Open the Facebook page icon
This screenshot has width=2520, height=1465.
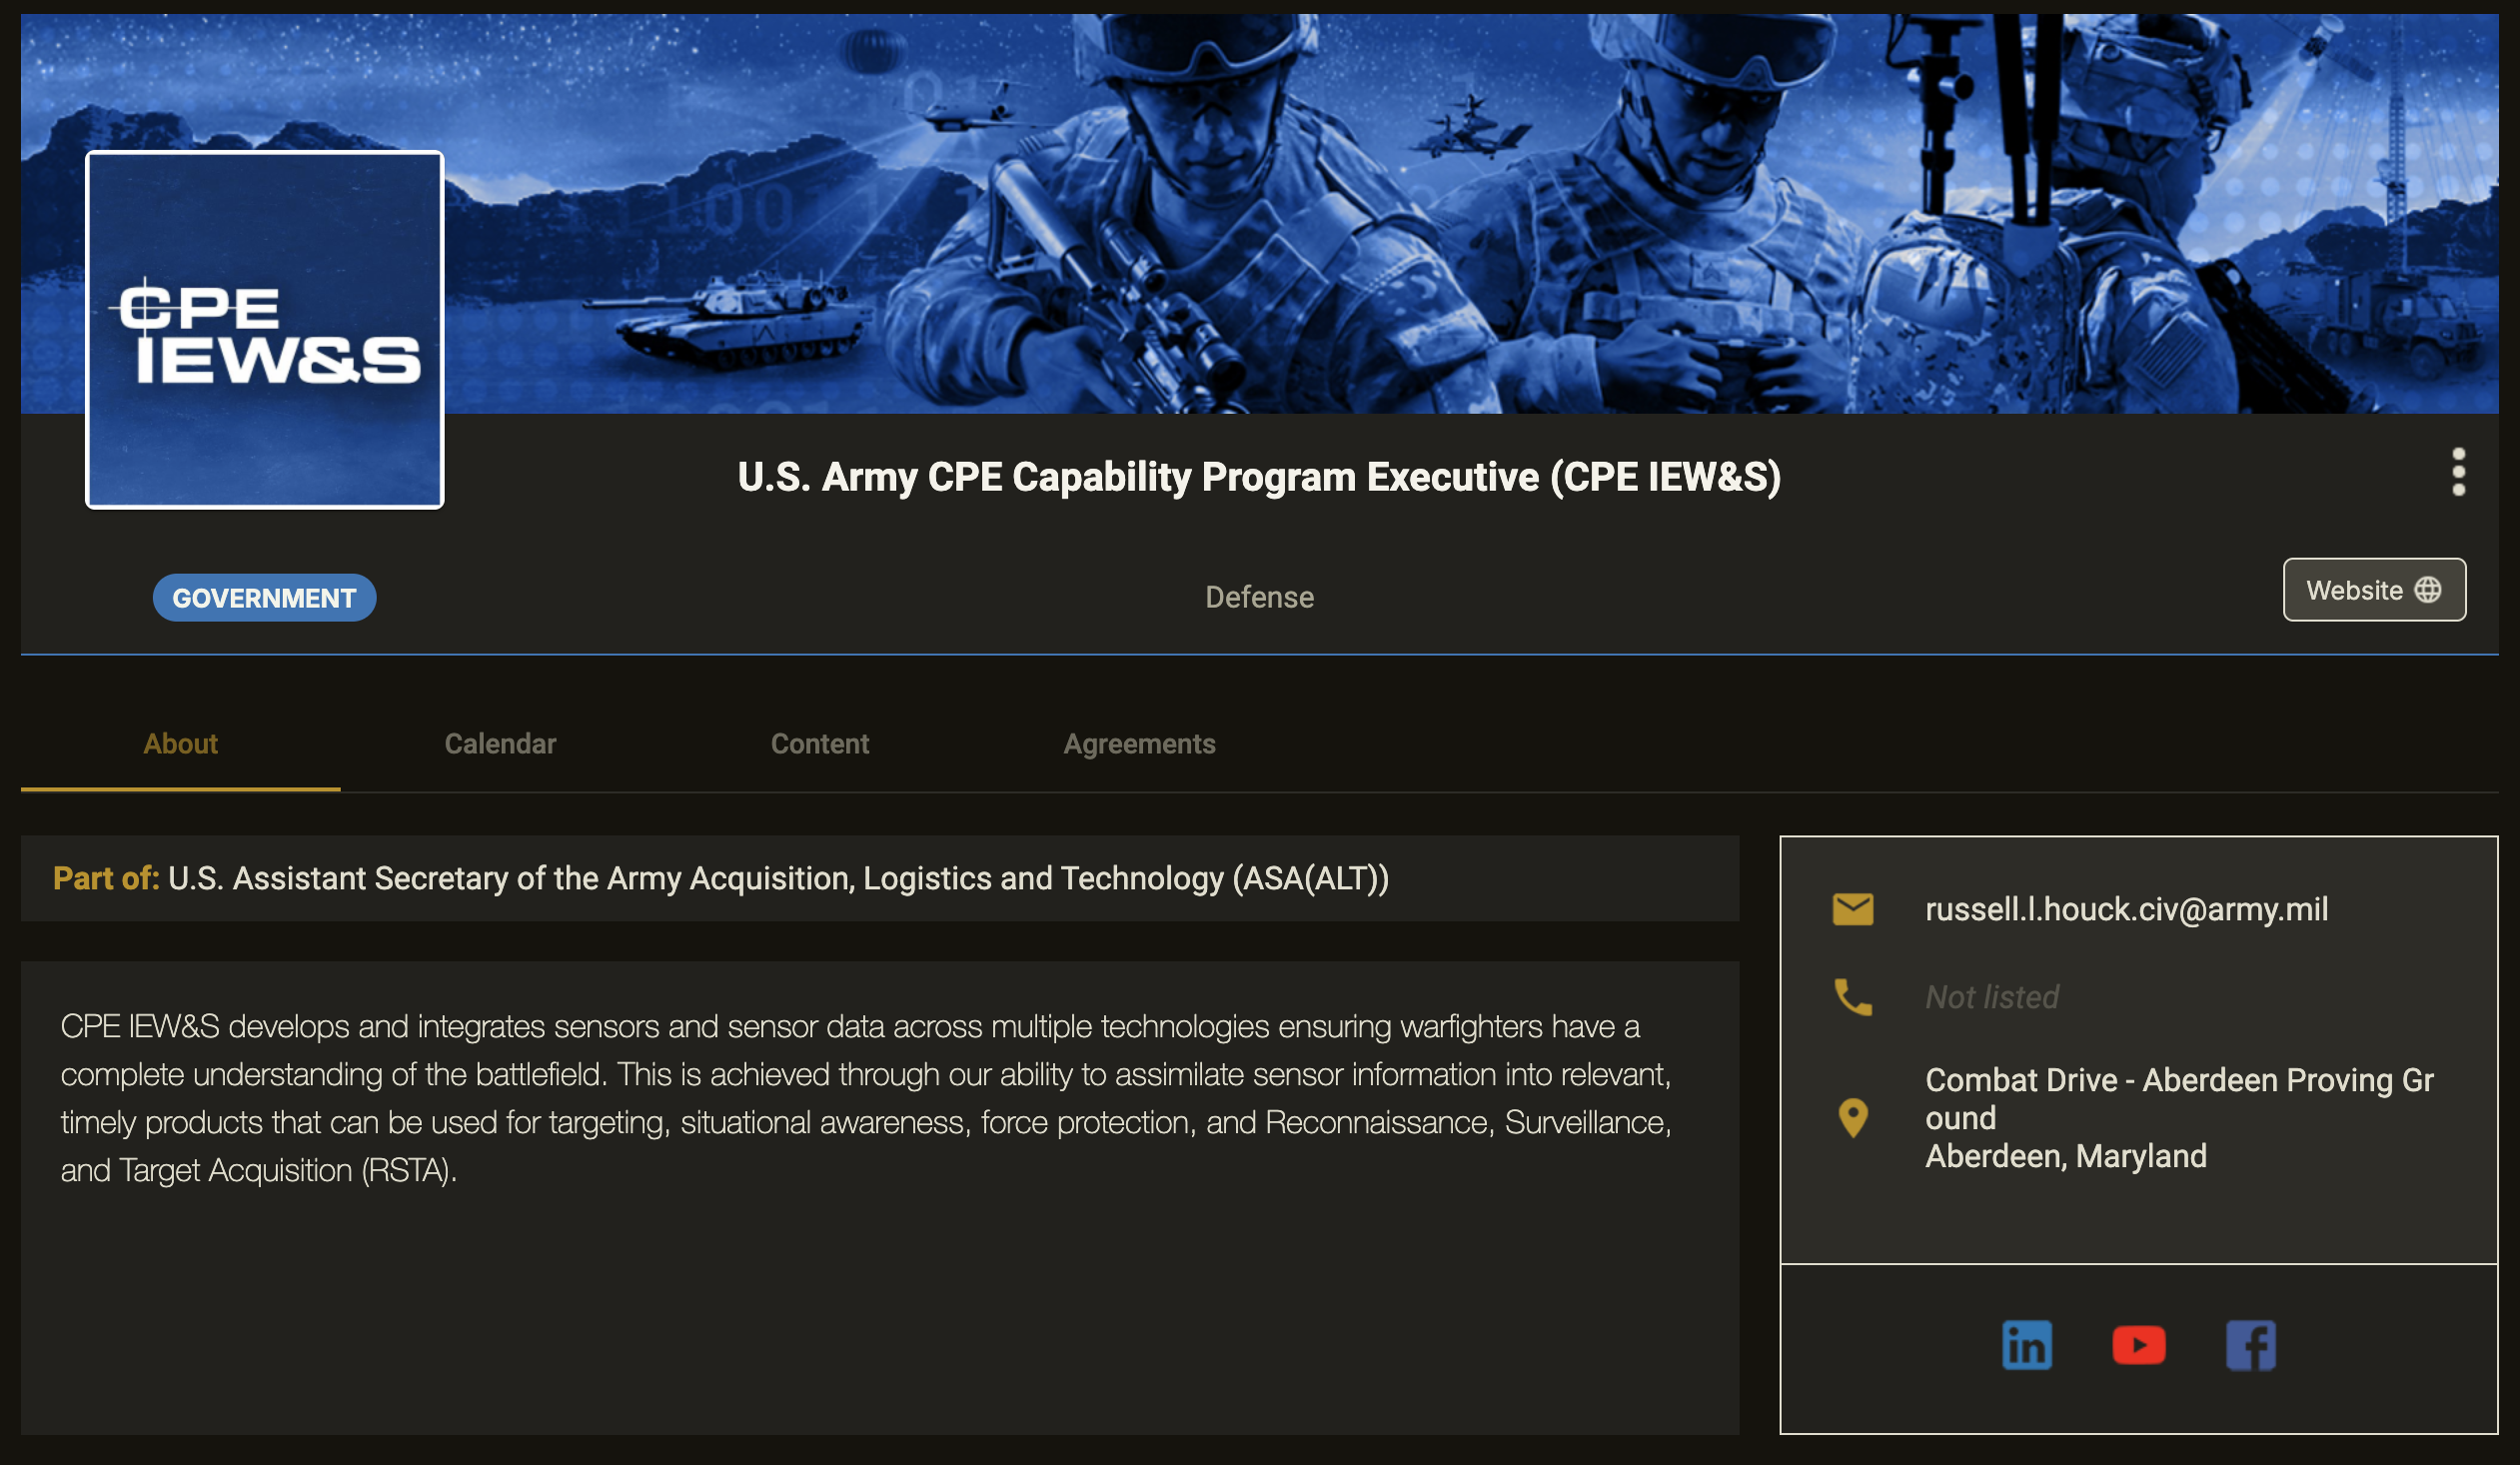tap(2250, 1345)
